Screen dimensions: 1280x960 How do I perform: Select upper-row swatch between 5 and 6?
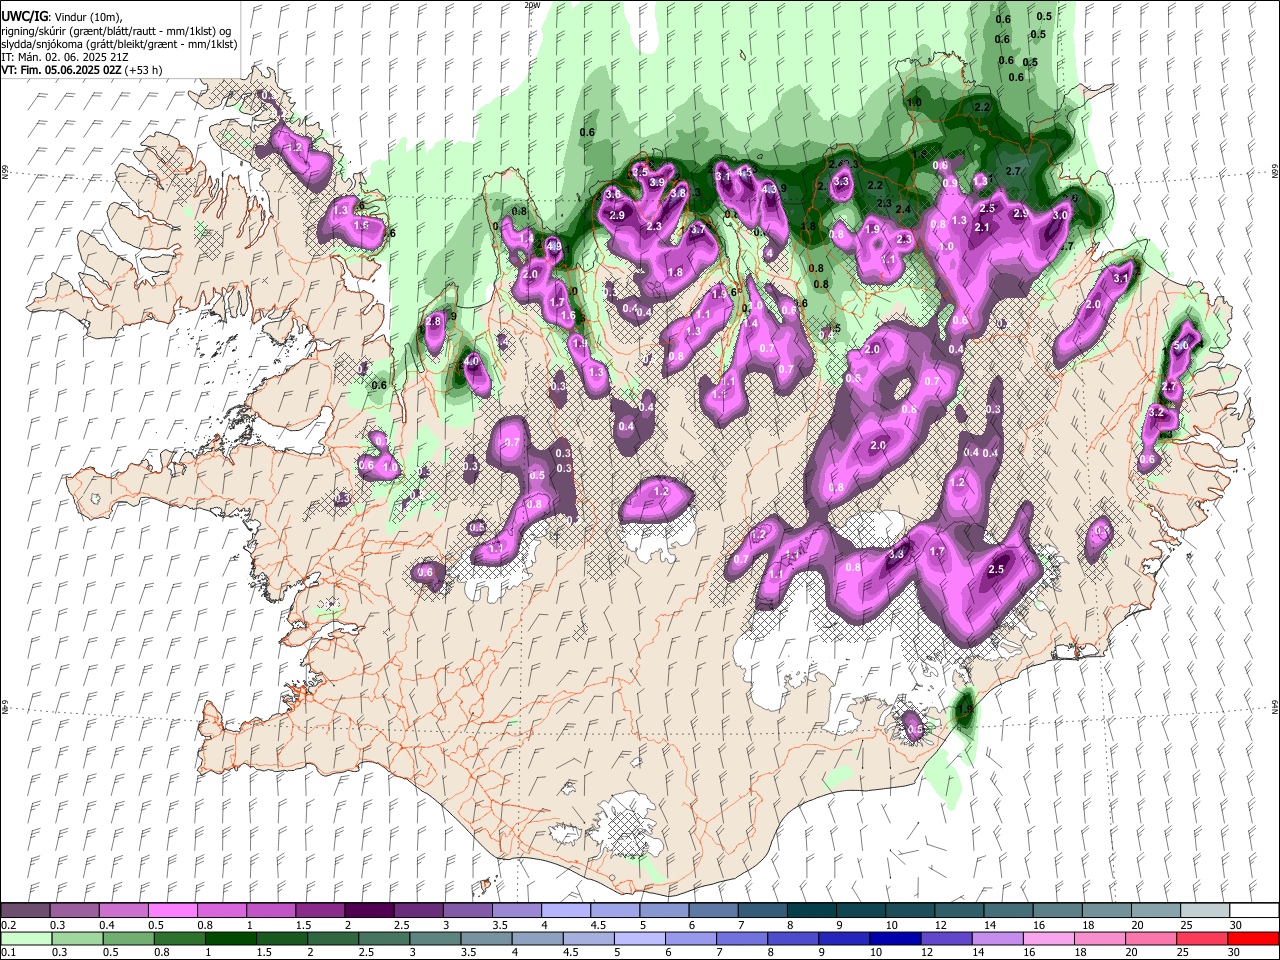click(664, 911)
